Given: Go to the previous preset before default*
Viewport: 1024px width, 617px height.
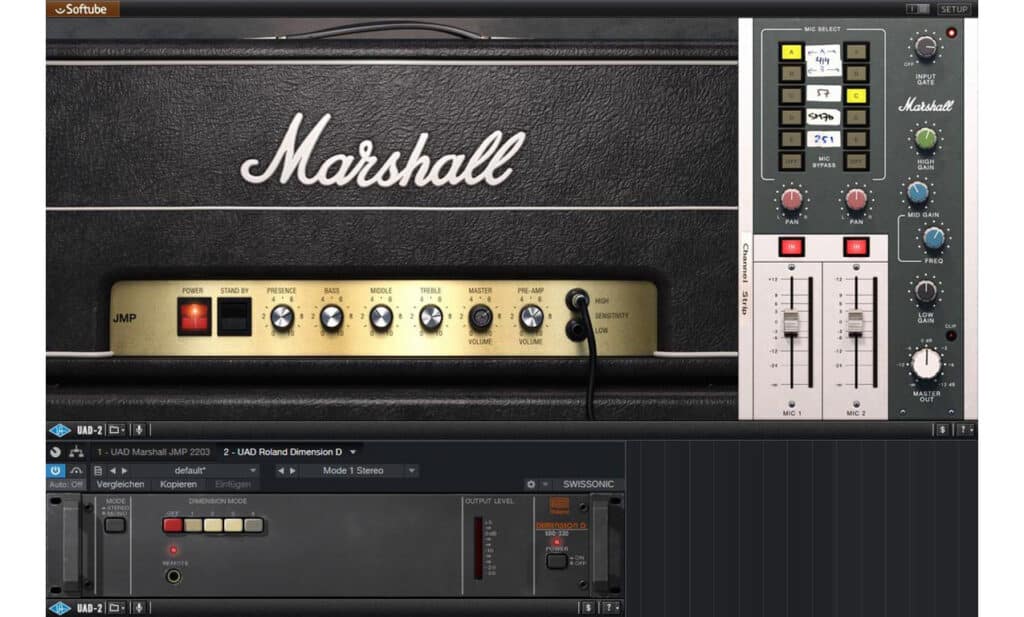Looking at the screenshot, I should (112, 471).
